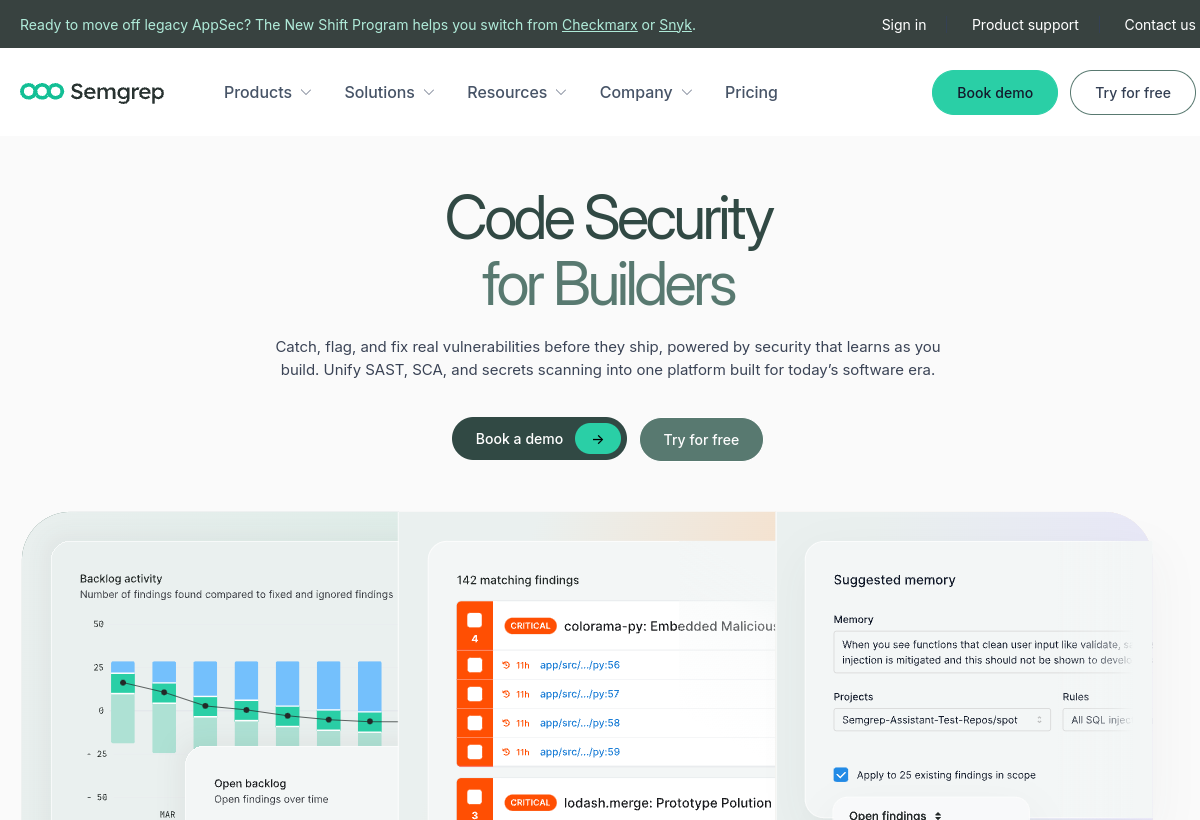
Task: Open Projects dropdown Semgrep-Assistant-Test-Repos/spot
Action: [942, 720]
